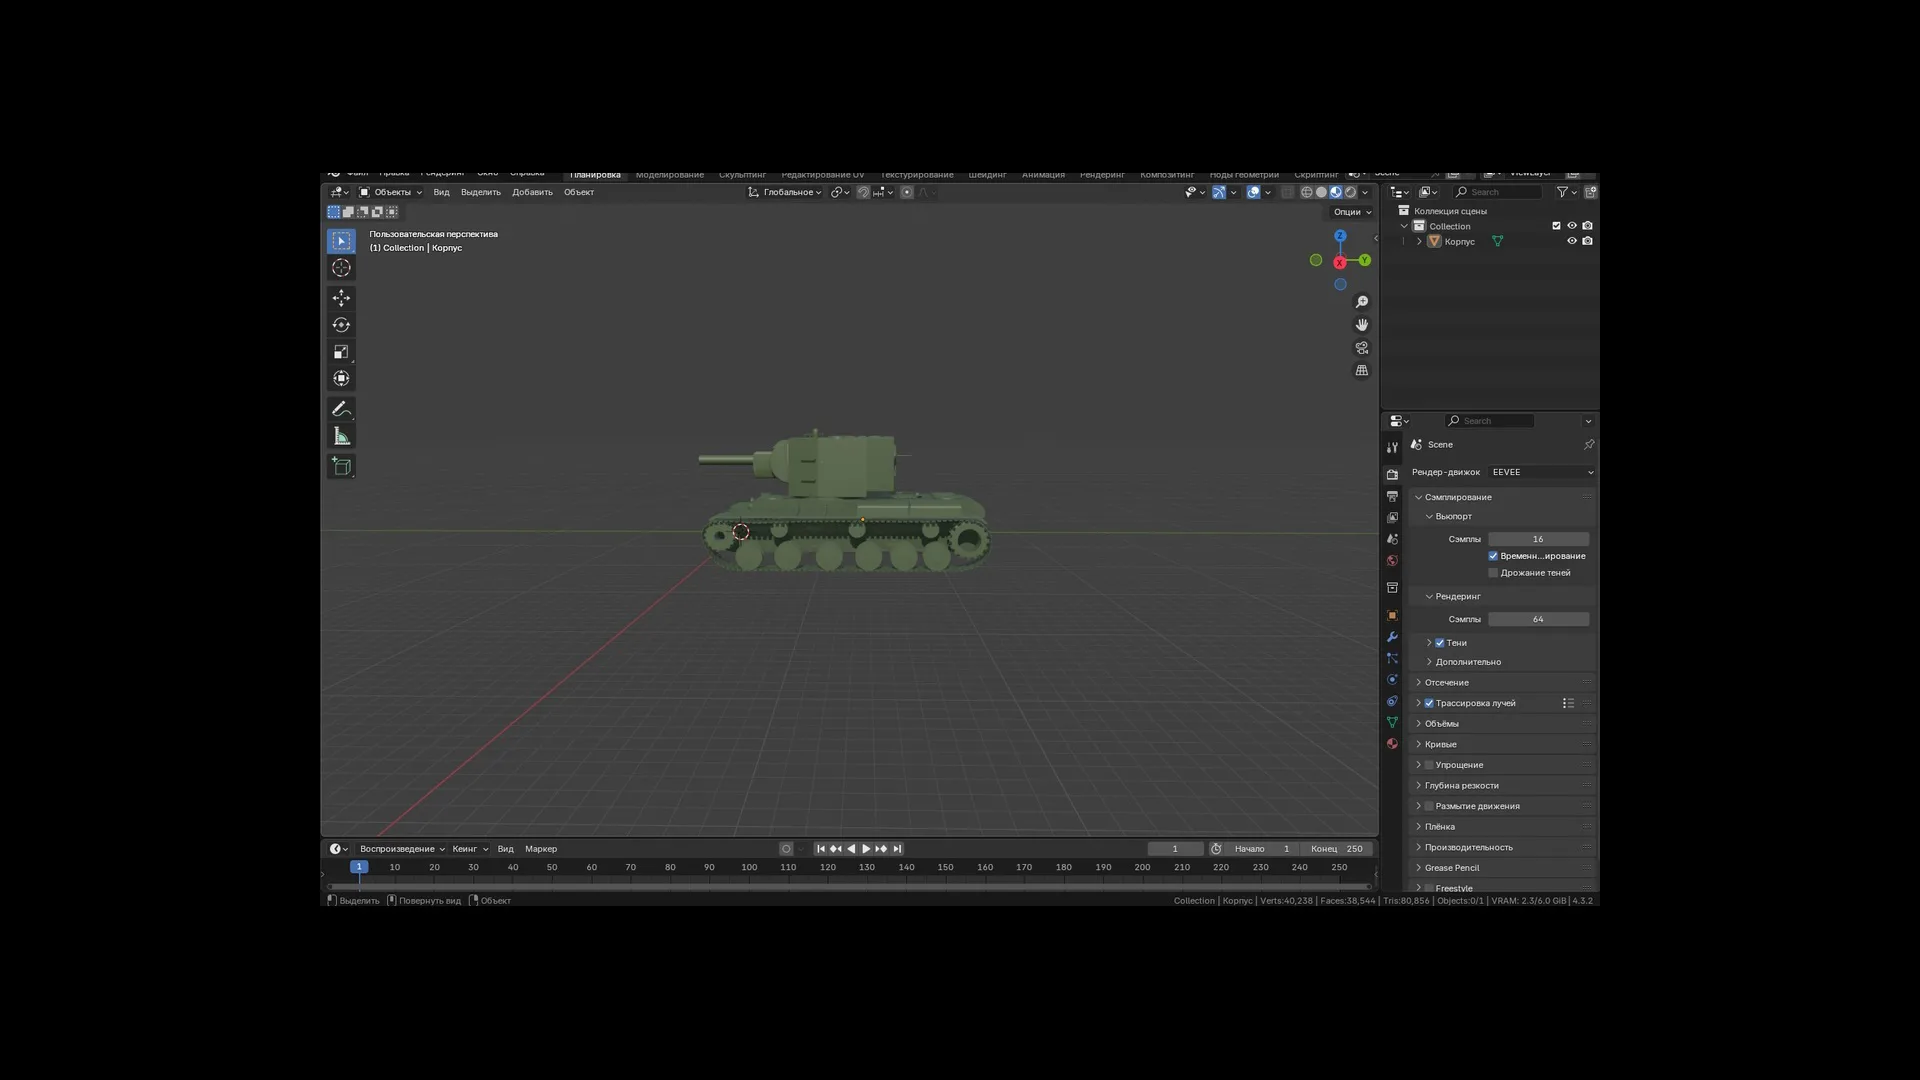Viewport: 1920px width, 1080px height.
Task: Switch to orthographic grid view icon
Action: (x=1361, y=371)
